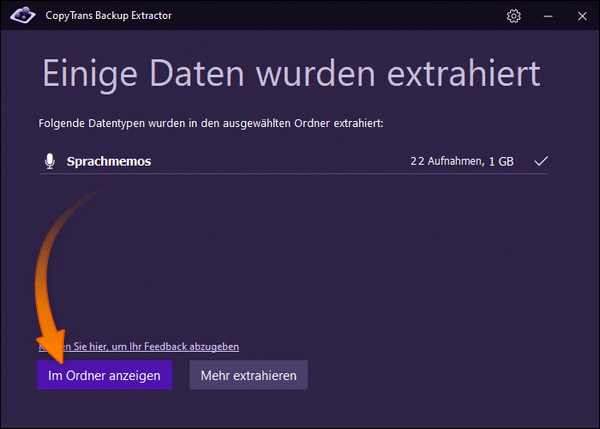Select the 'Sprachmemos' row label
The height and width of the screenshot is (429, 600).
pos(109,161)
